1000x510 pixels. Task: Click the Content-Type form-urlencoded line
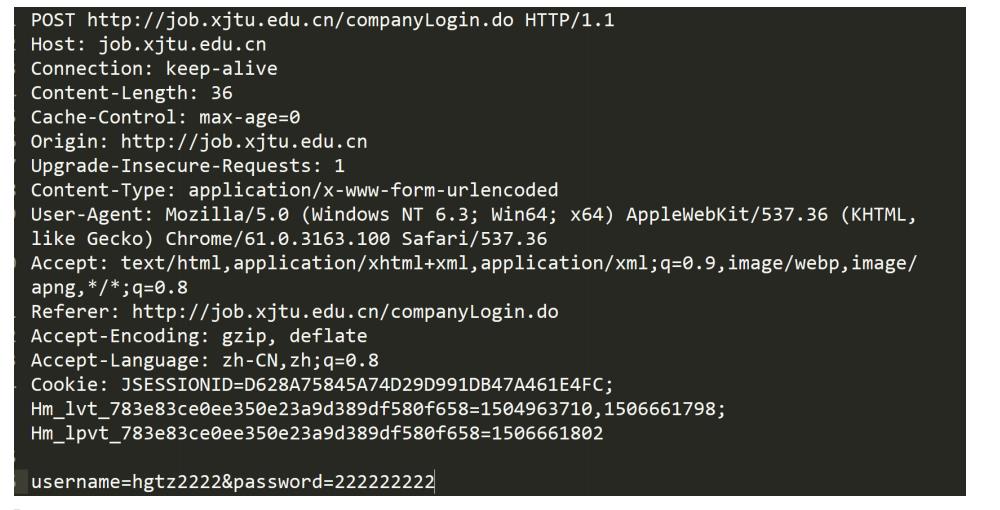pyautogui.click(x=294, y=190)
